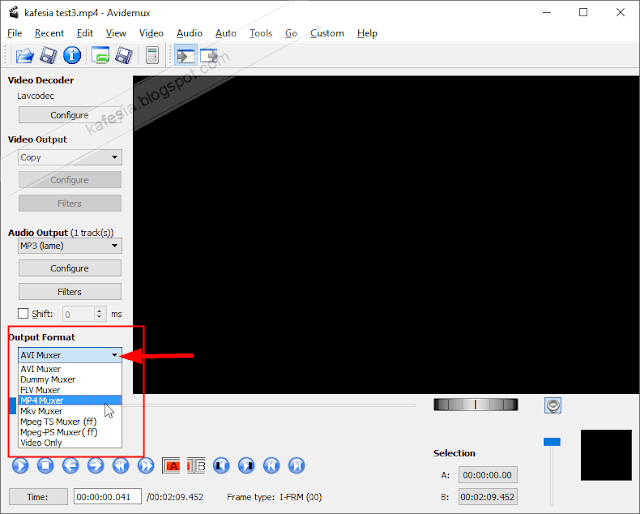Go to the last frame
Image resolution: width=640 pixels, height=514 pixels.
[x=297, y=465]
